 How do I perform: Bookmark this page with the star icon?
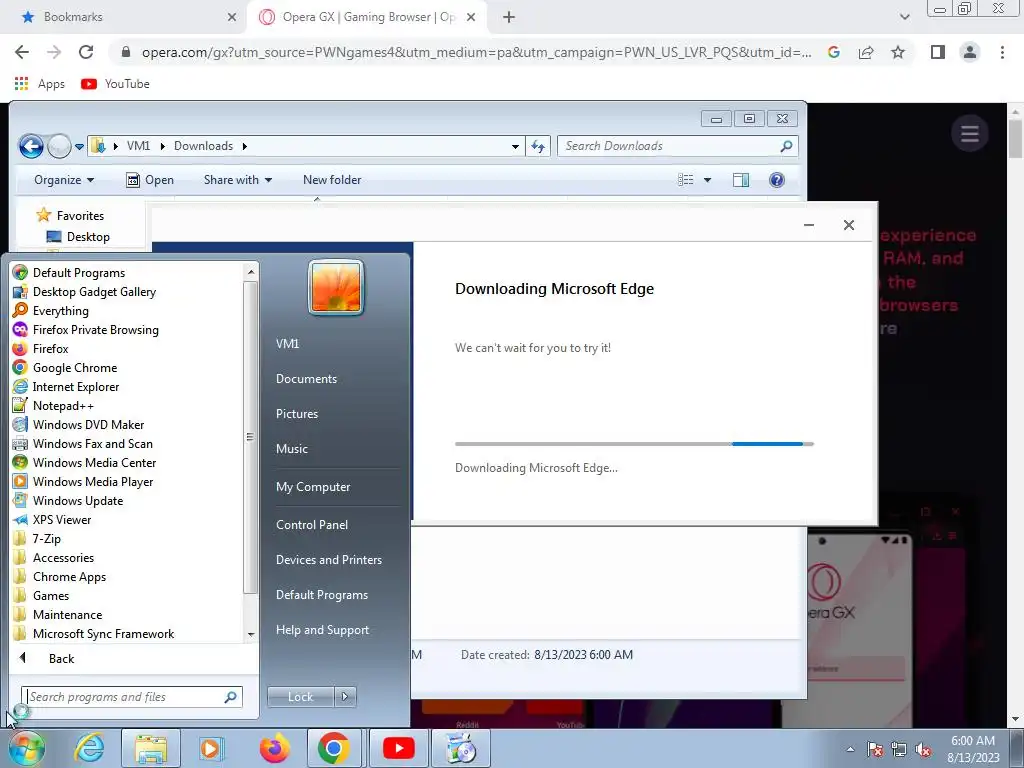898,52
